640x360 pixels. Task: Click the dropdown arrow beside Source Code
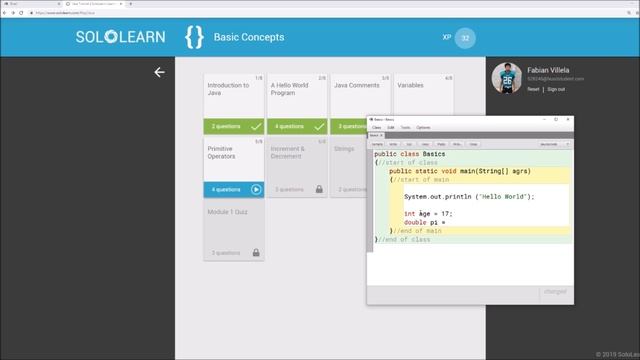[x=567, y=144]
